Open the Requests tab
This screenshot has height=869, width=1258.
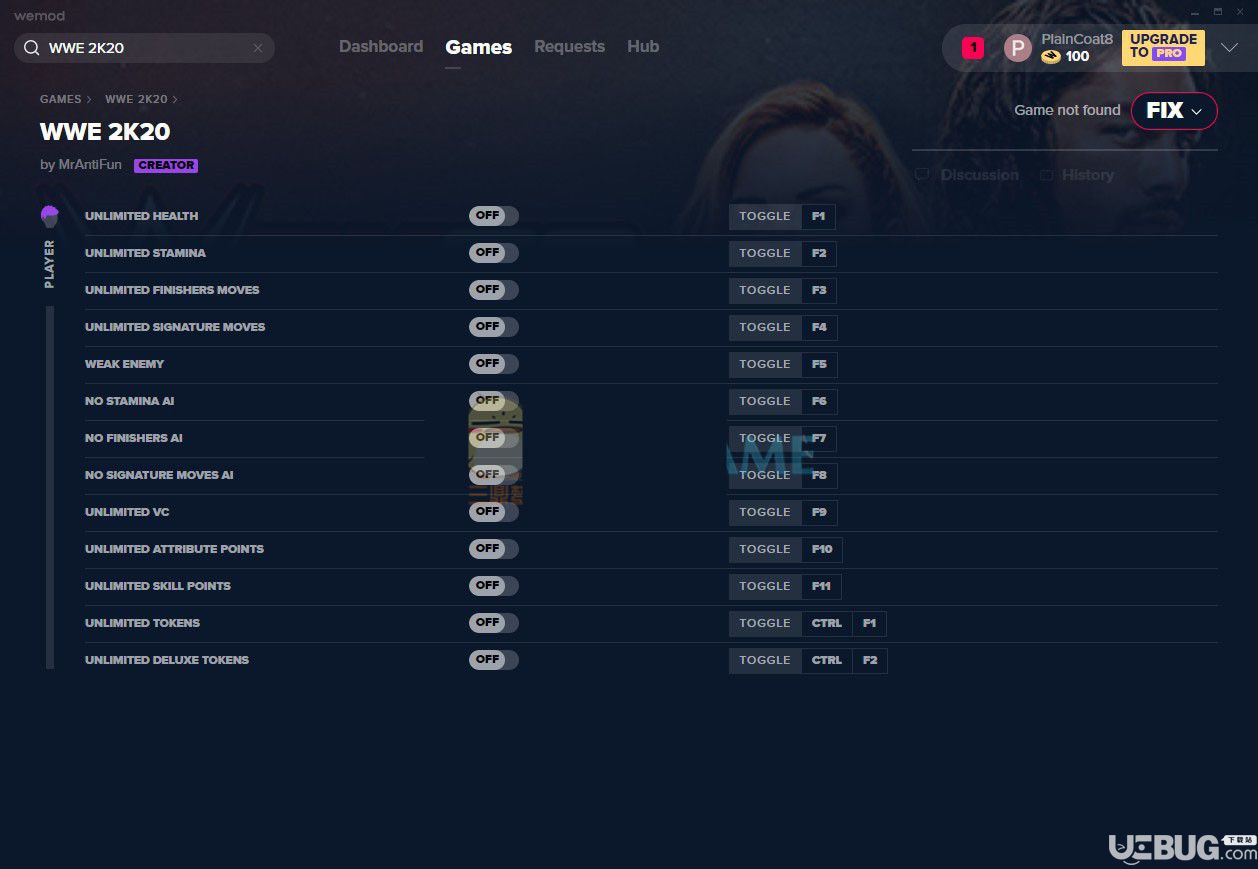pyautogui.click(x=569, y=47)
